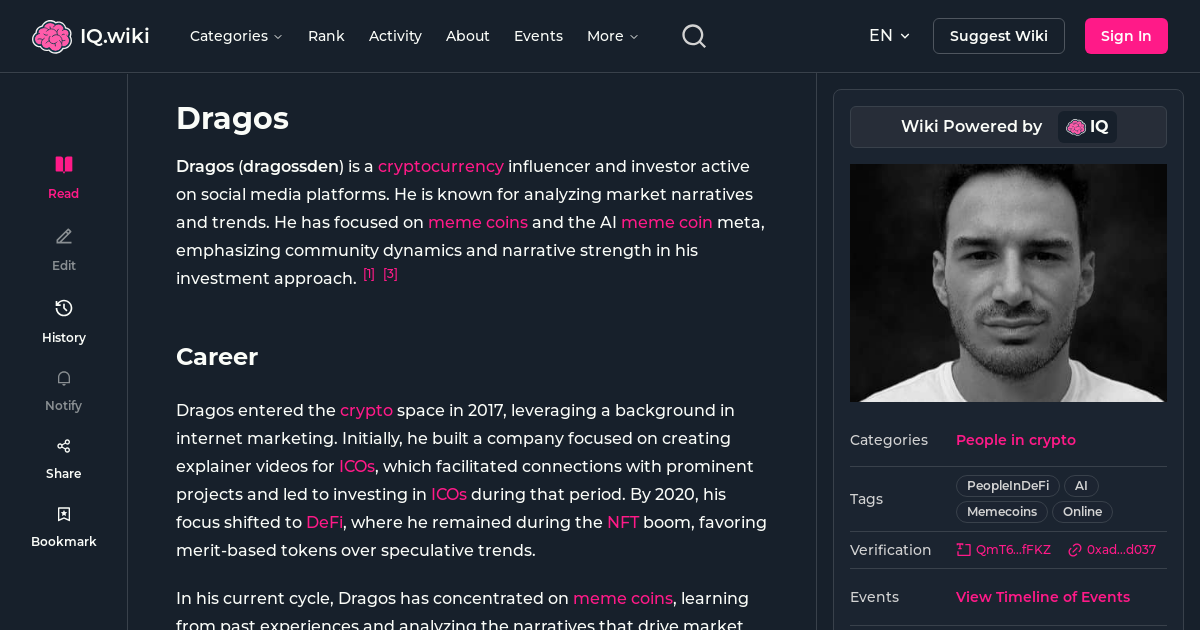This screenshot has width=1200, height=630.
Task: Click the IQ.wiki brain logo
Action: pyautogui.click(x=52, y=35)
